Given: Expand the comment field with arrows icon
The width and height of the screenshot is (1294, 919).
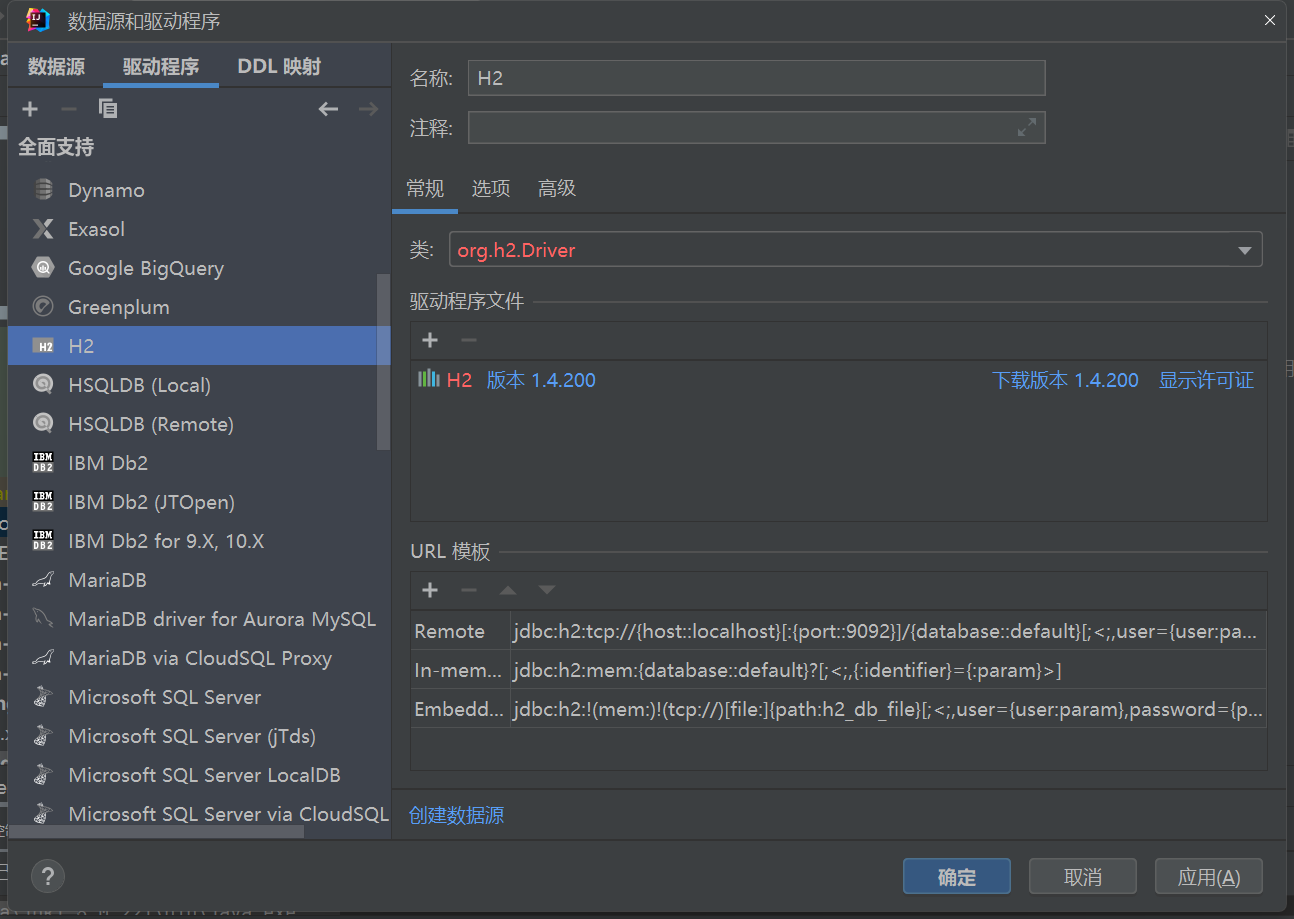Looking at the screenshot, I should (1027, 128).
